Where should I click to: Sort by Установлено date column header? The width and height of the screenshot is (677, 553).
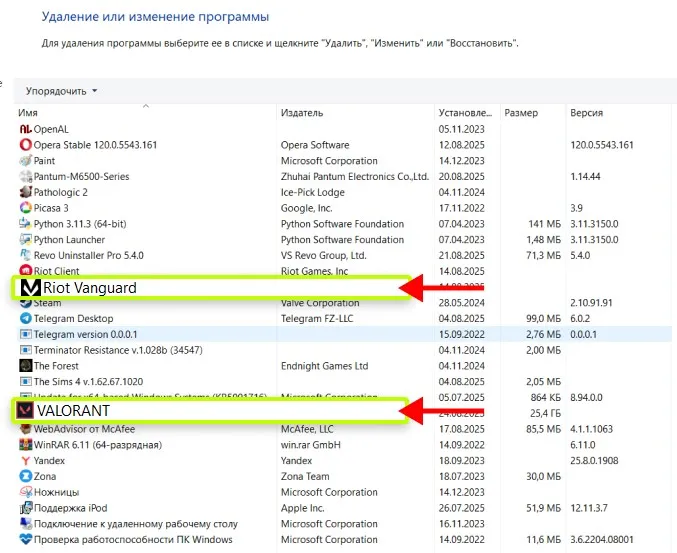(465, 113)
